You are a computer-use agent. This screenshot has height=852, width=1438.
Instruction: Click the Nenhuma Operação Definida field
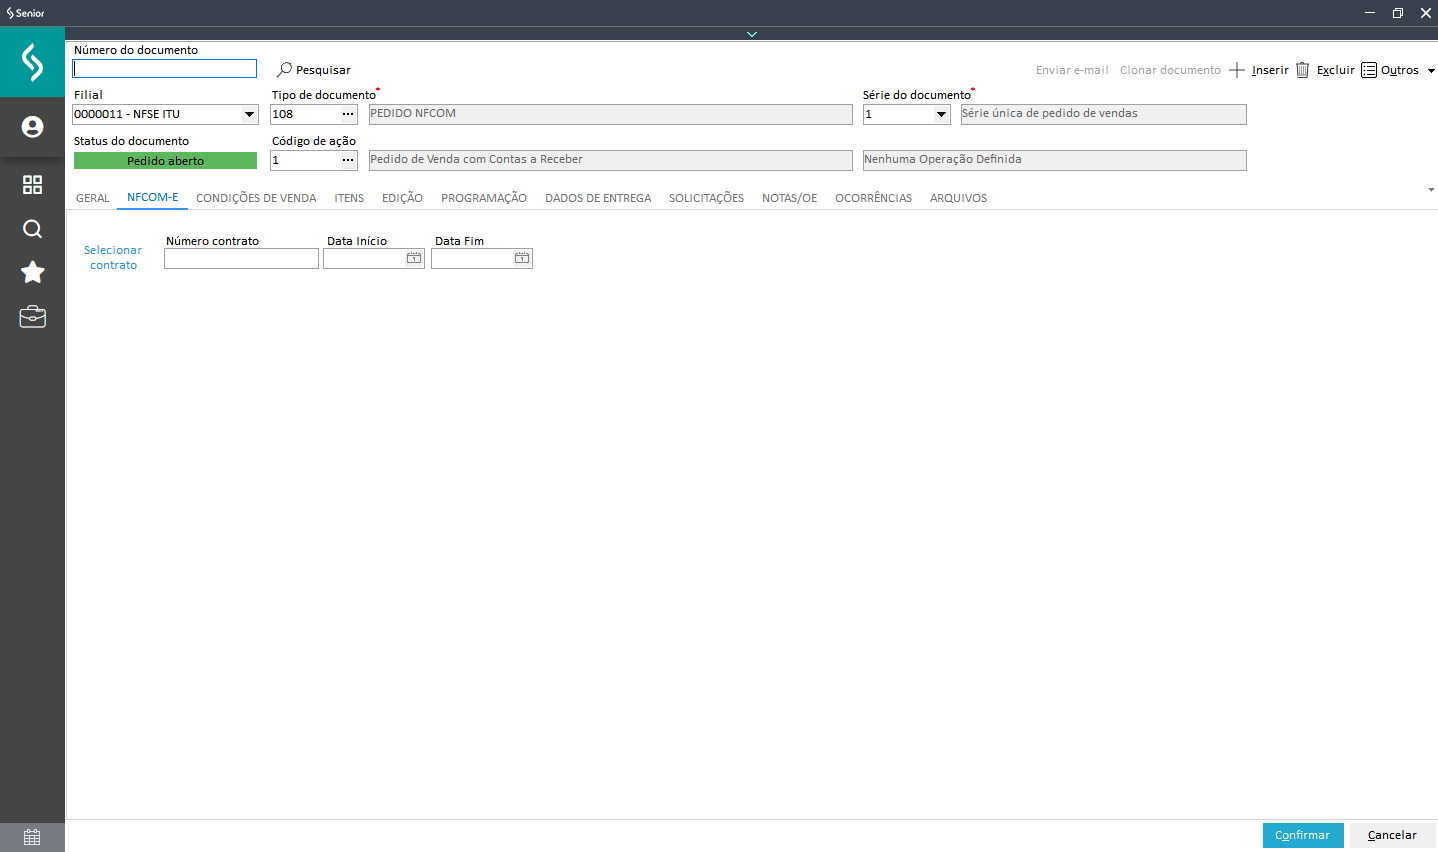(x=1055, y=160)
